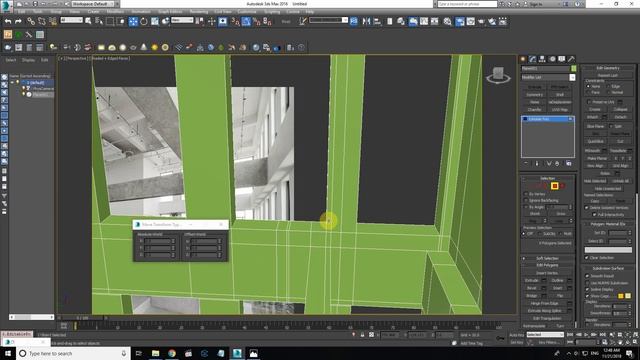Viewport: 640px width, 360px height.
Task: Open the Modify panel tab
Action: (x=533, y=59)
